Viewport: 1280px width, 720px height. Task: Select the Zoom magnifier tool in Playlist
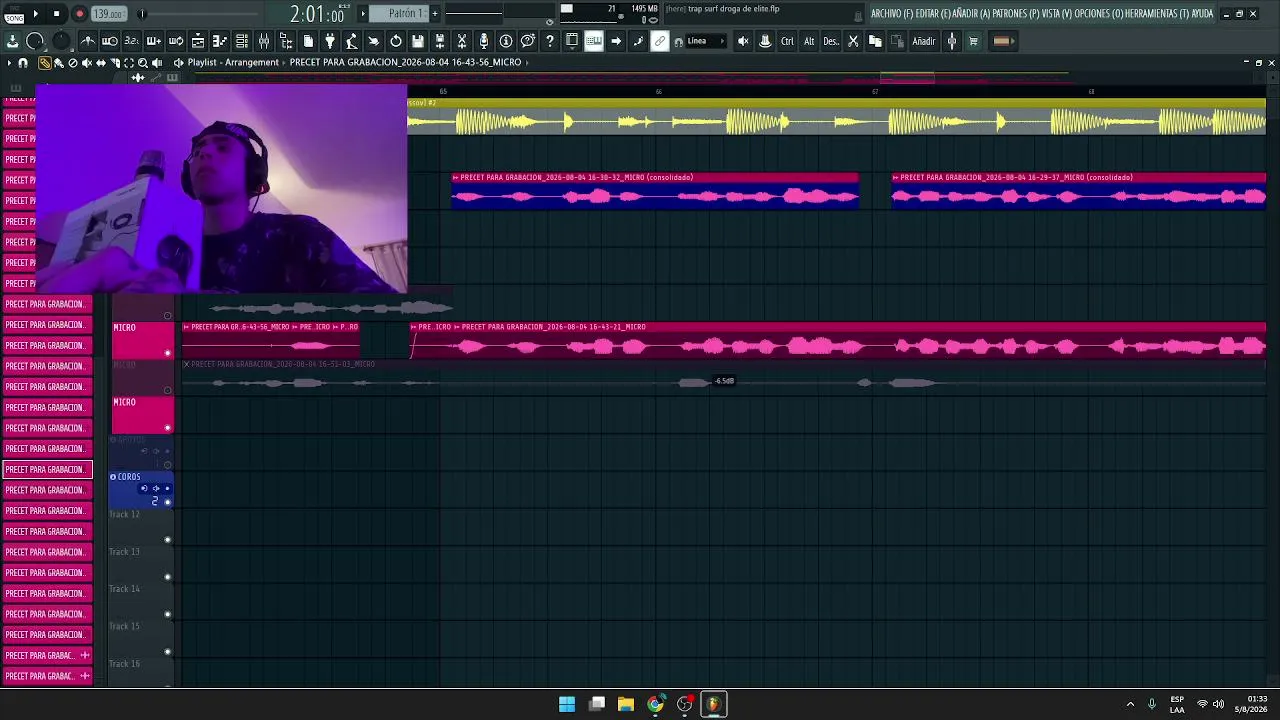pyautogui.click(x=142, y=62)
